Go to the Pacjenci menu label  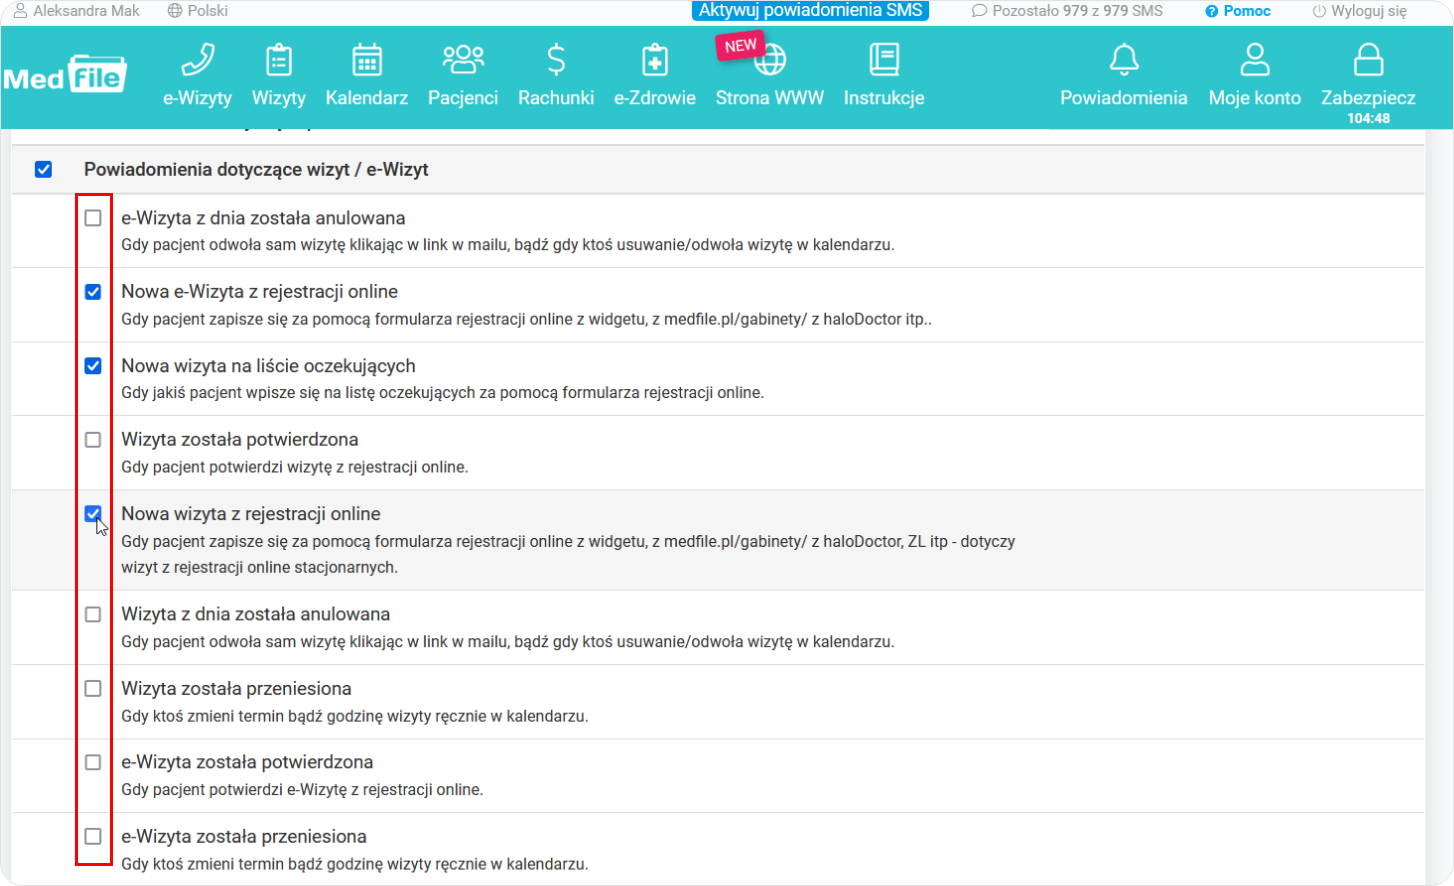tap(463, 98)
